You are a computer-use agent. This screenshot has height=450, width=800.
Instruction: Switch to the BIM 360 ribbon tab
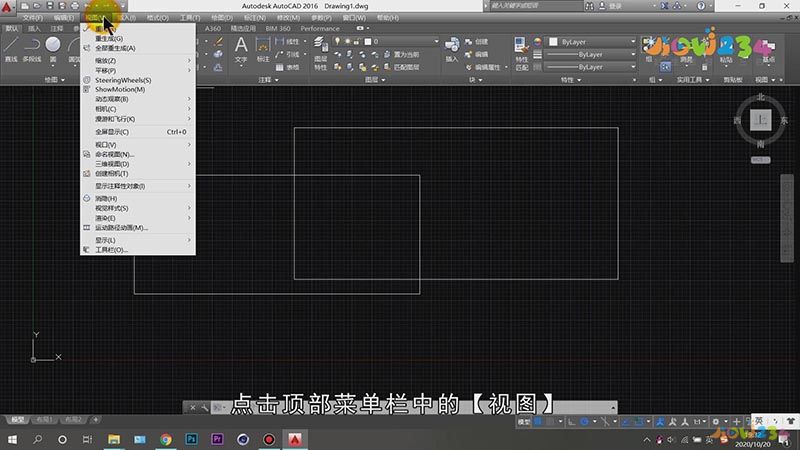[x=278, y=29]
